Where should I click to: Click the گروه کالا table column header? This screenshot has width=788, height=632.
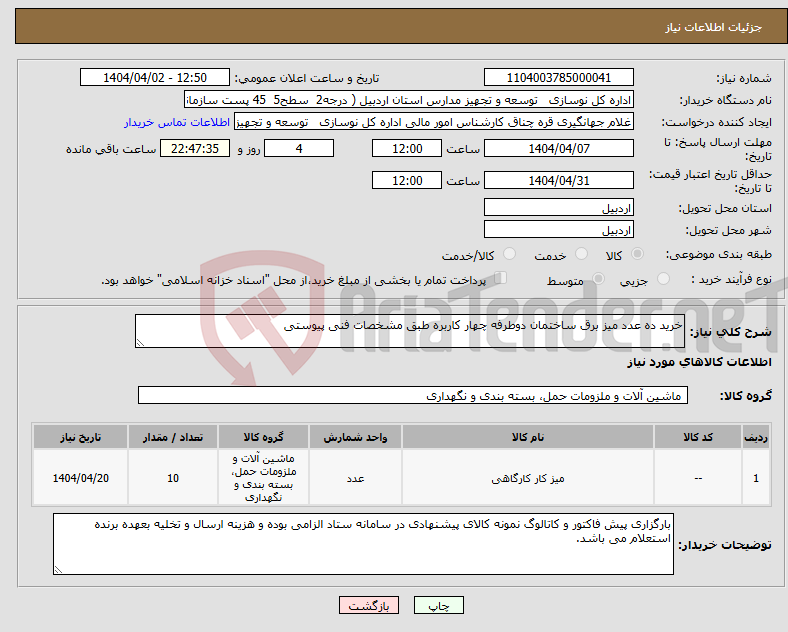click(x=263, y=437)
